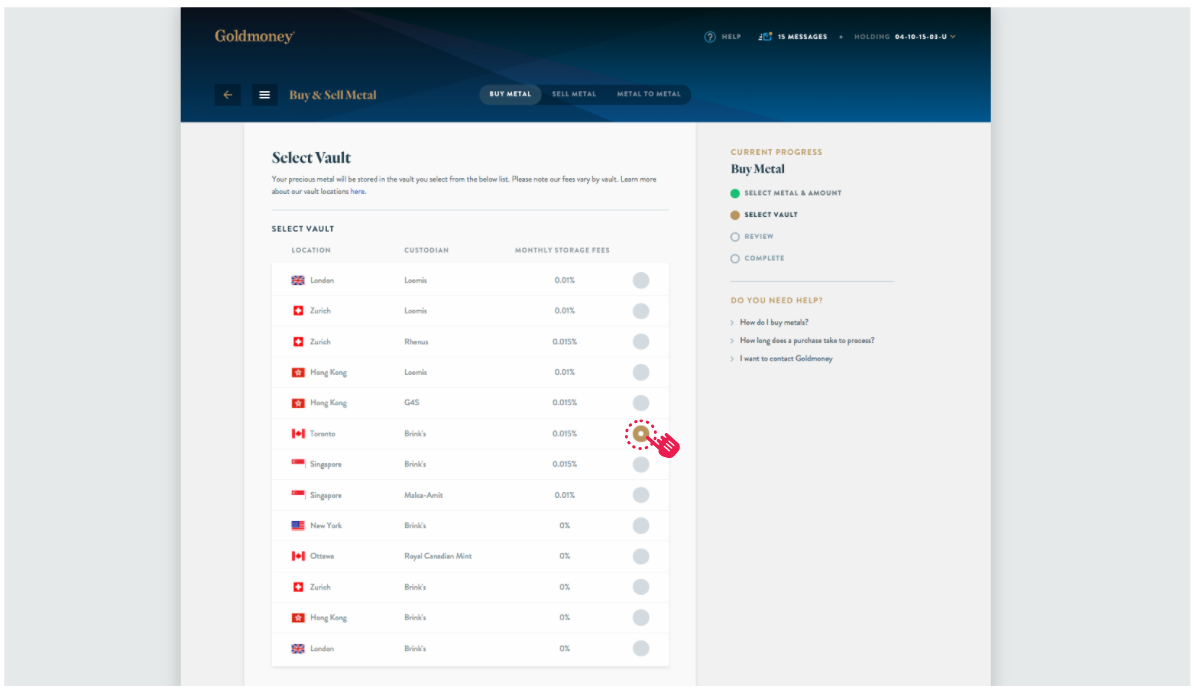This screenshot has width=1197, height=693.
Task: Click the Hong Kong flag in G4S row
Action: [298, 403]
